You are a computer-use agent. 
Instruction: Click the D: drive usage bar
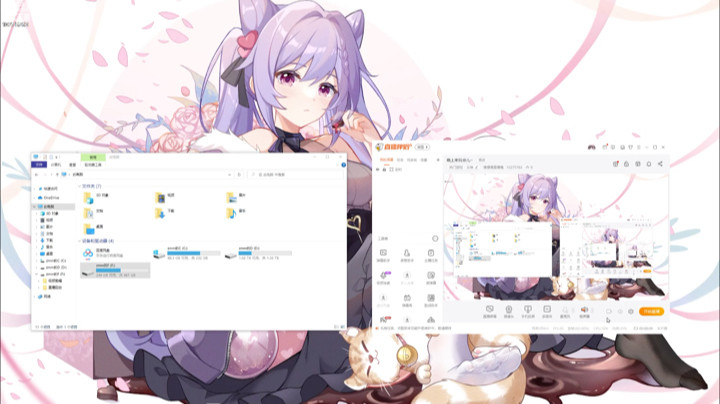(265, 253)
